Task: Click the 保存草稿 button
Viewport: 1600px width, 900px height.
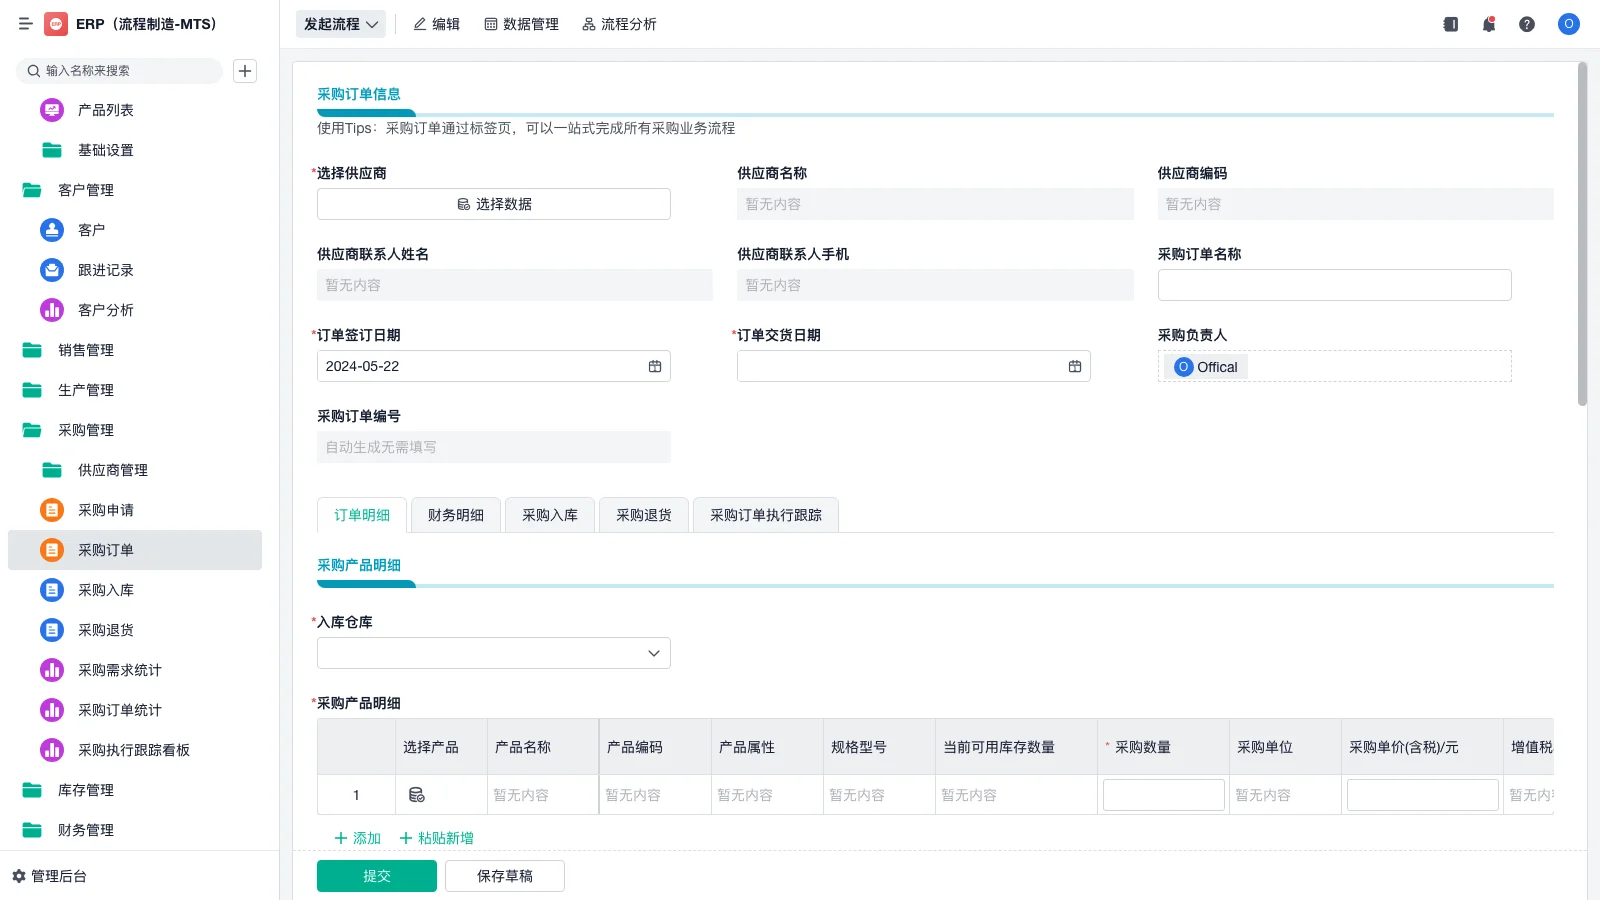Action: click(505, 876)
